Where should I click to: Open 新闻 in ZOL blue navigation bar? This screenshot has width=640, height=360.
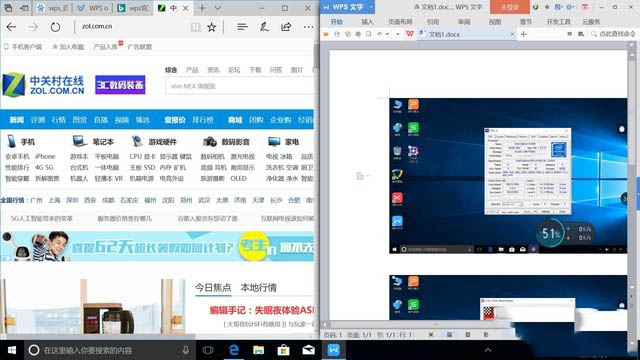click(x=17, y=120)
